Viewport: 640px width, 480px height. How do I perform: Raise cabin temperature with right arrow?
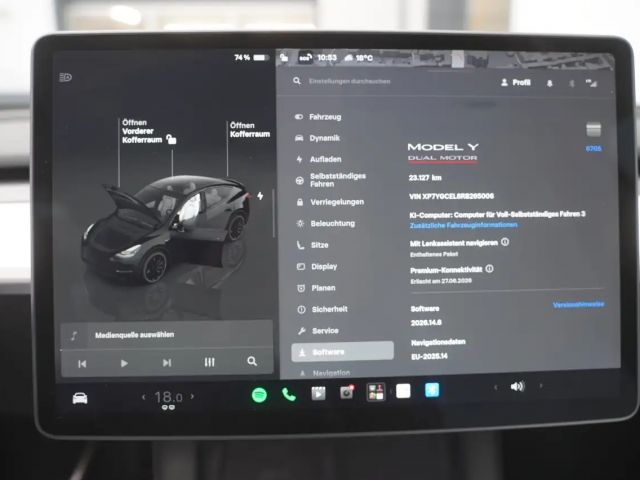[192, 396]
